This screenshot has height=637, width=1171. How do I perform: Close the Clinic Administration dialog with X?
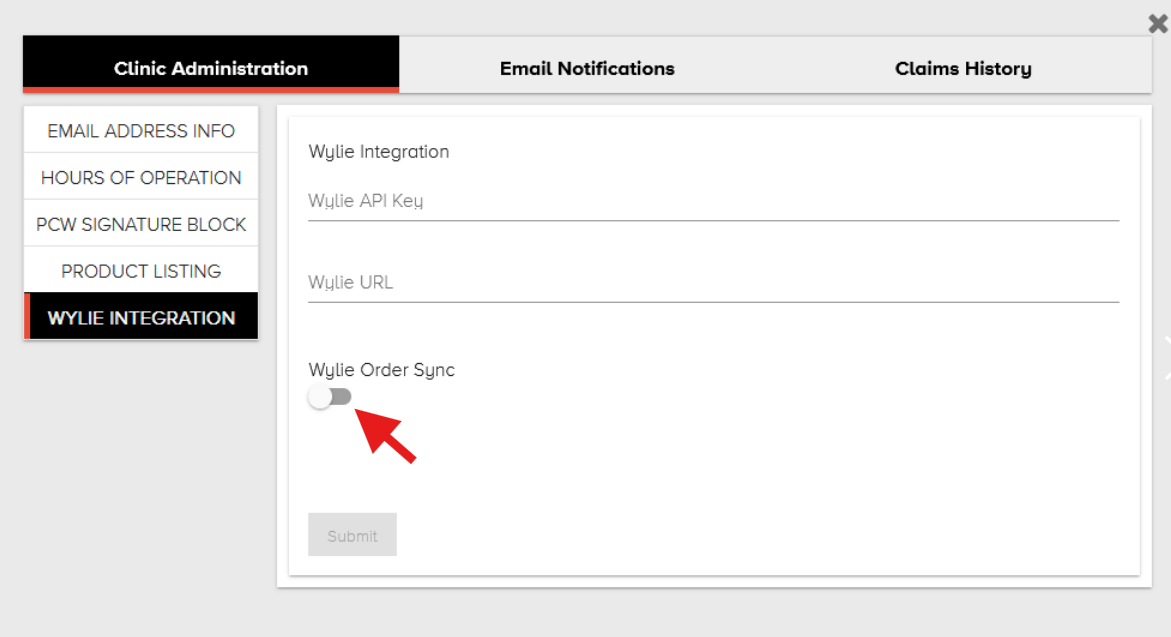click(x=1158, y=24)
